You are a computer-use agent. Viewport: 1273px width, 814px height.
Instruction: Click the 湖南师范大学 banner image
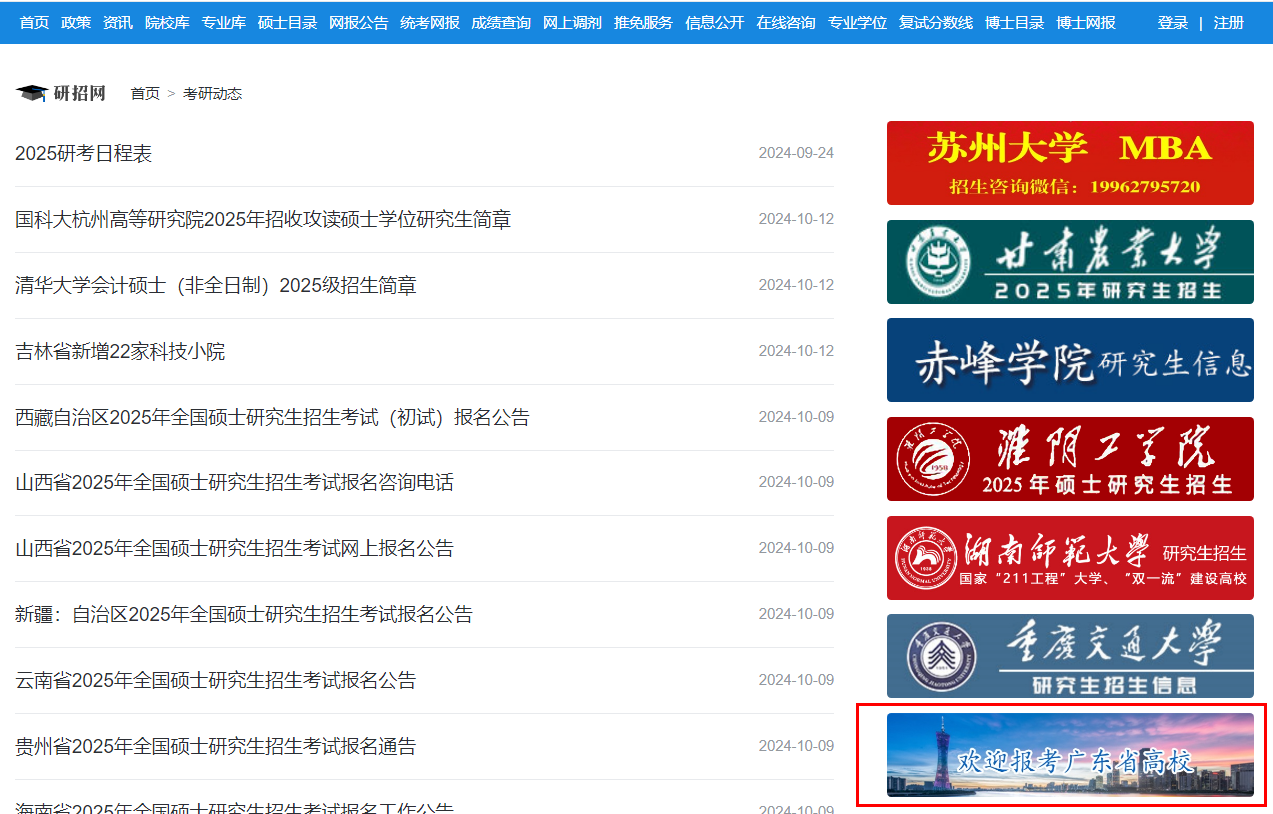tap(1070, 558)
